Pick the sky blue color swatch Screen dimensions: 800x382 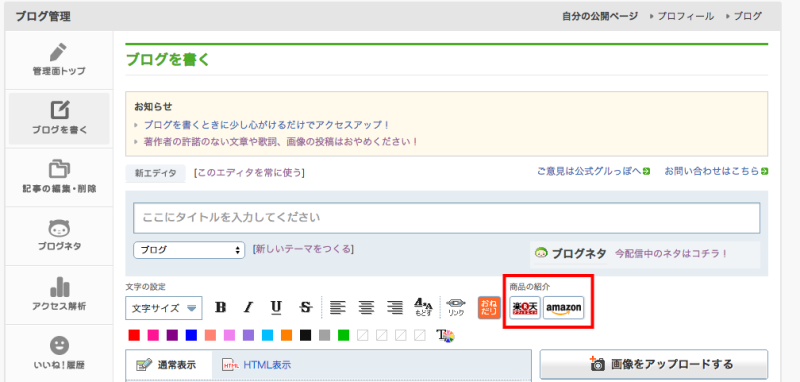click(267, 335)
